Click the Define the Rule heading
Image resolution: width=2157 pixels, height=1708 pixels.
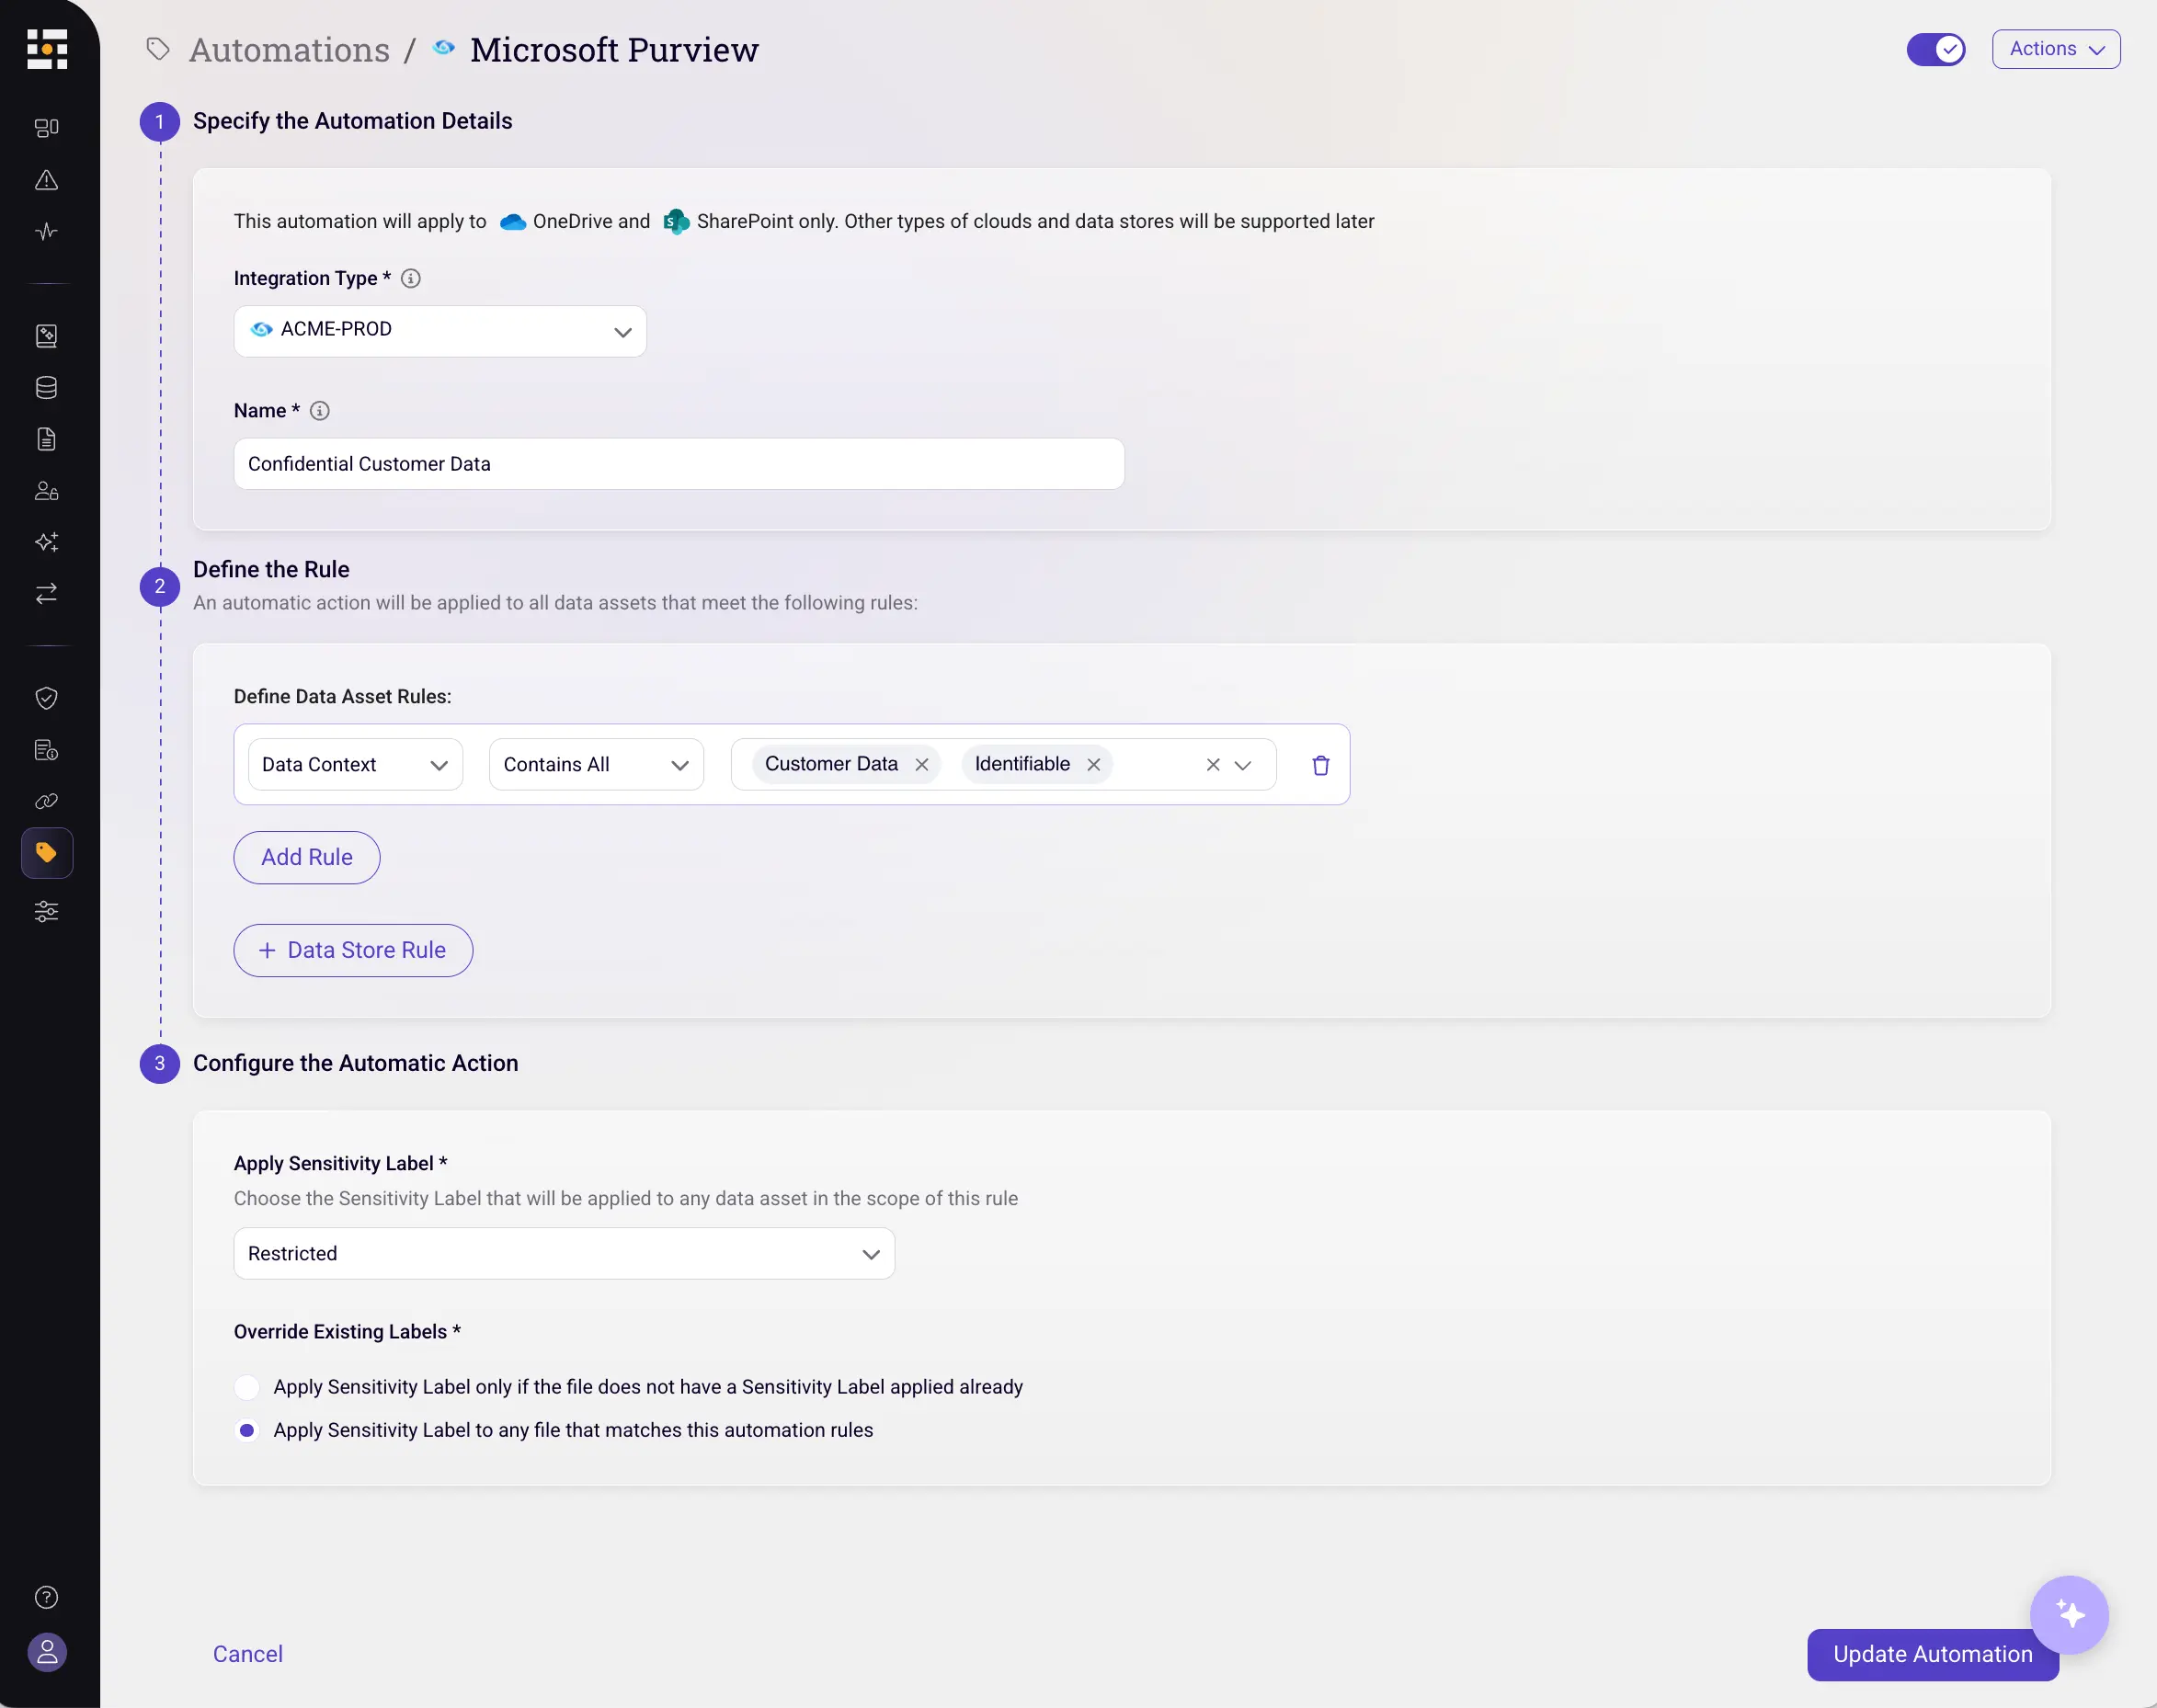pos(271,570)
